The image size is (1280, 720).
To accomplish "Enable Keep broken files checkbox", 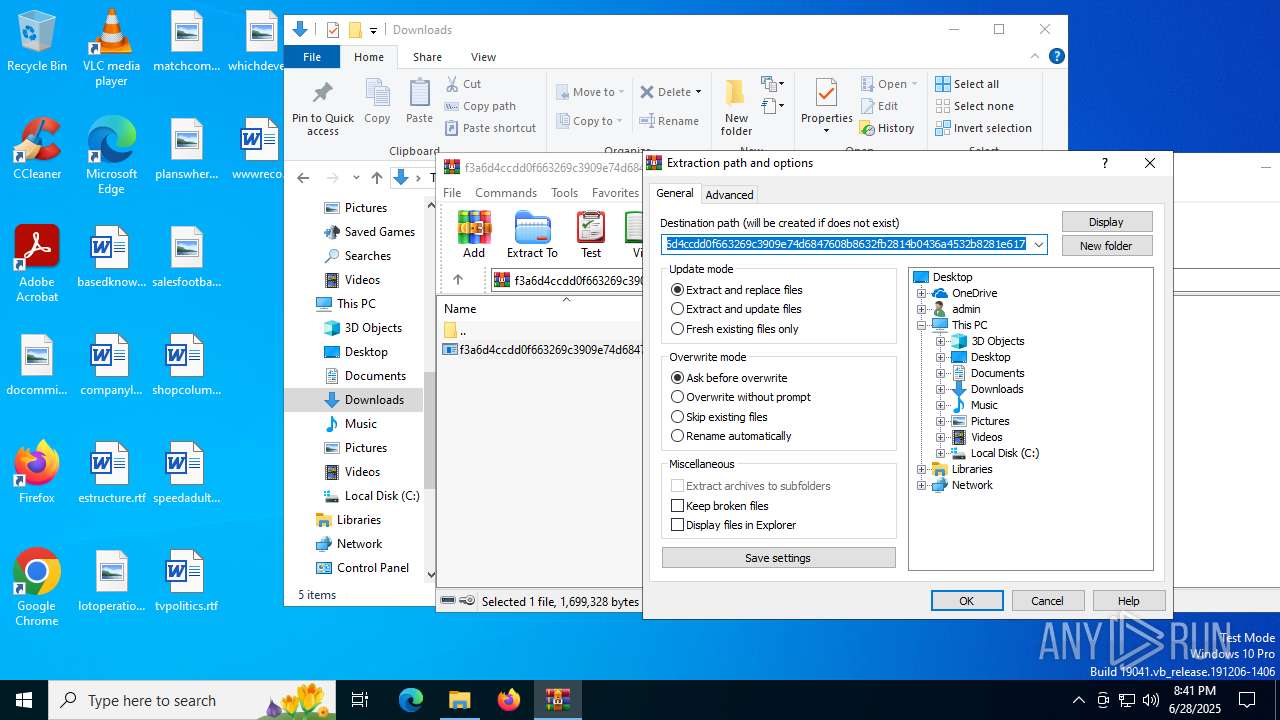I will 678,506.
